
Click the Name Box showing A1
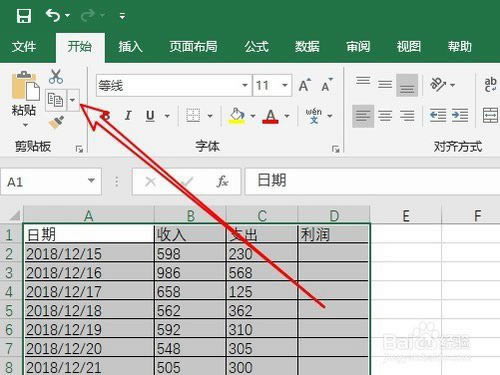click(x=51, y=182)
